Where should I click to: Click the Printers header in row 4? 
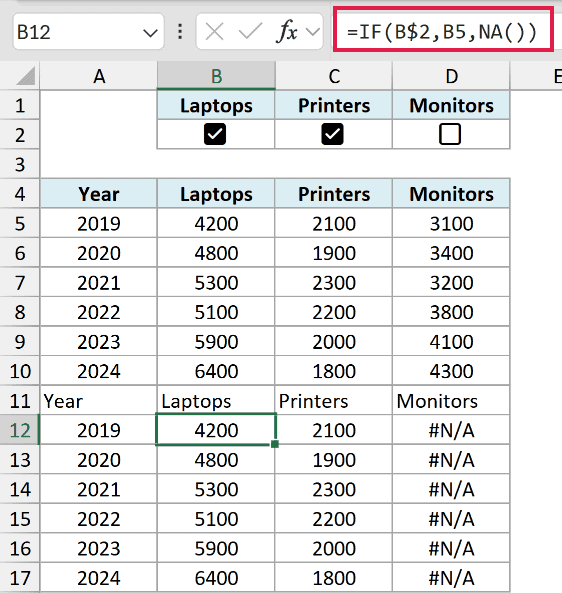334,194
